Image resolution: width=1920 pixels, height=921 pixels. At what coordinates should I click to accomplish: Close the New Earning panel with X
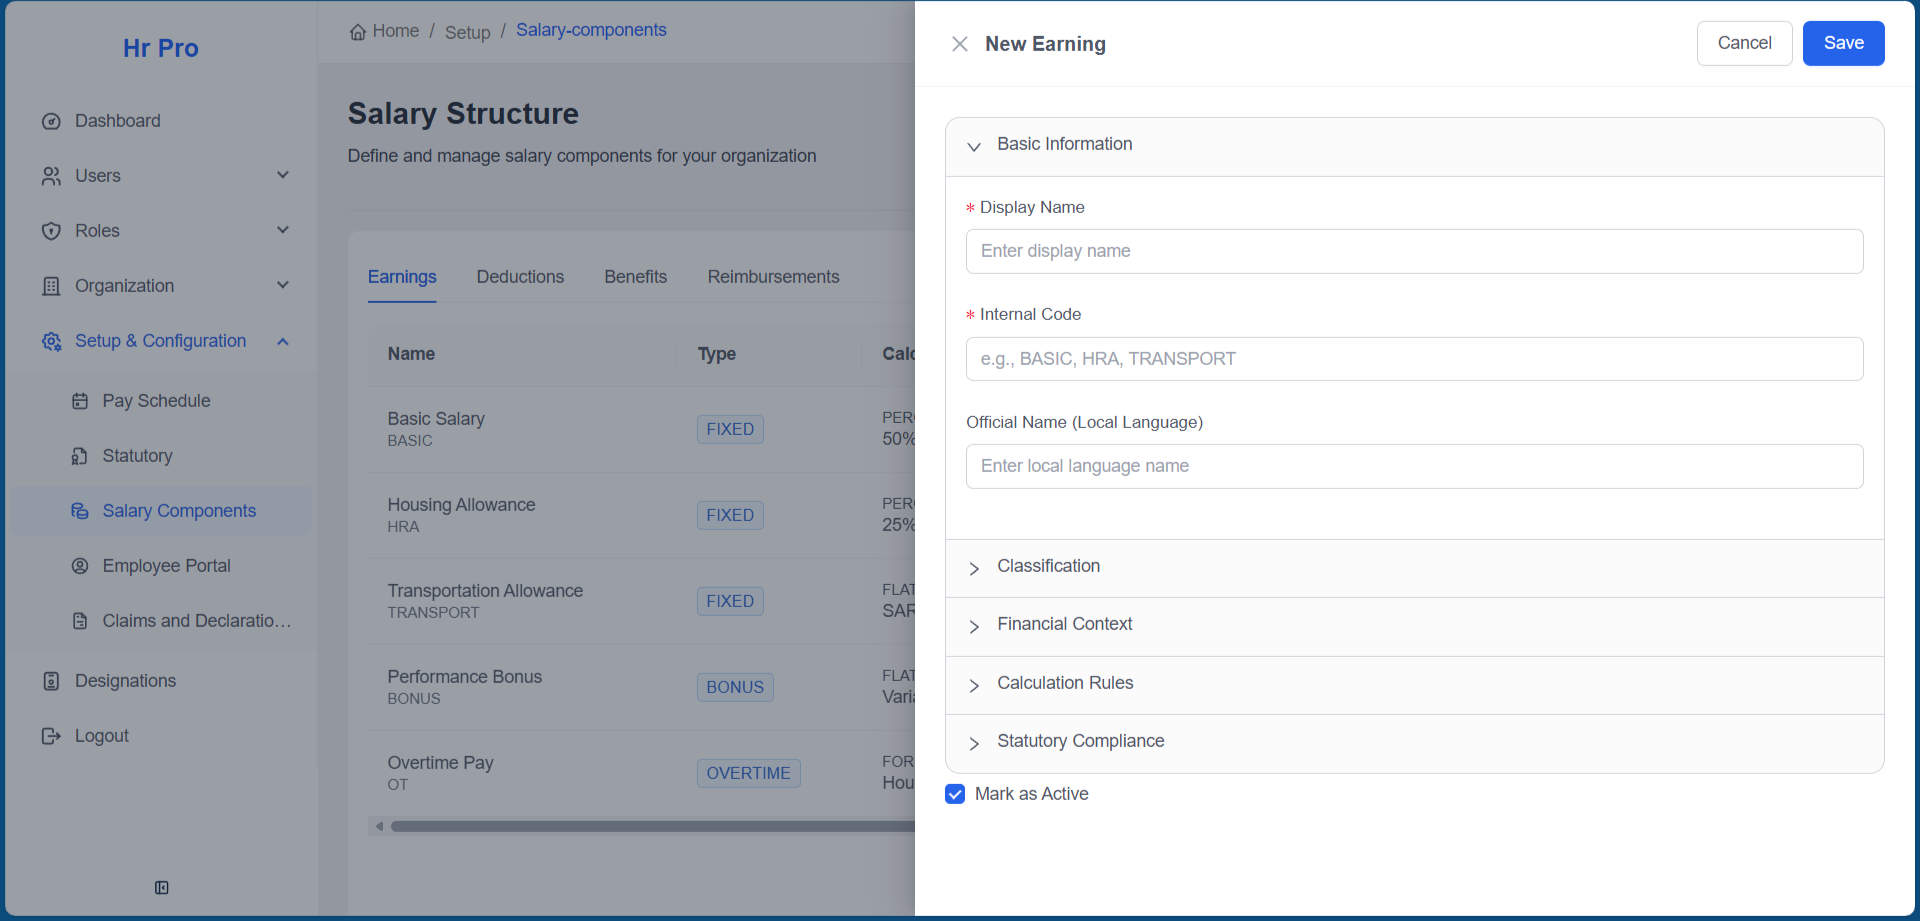(959, 44)
